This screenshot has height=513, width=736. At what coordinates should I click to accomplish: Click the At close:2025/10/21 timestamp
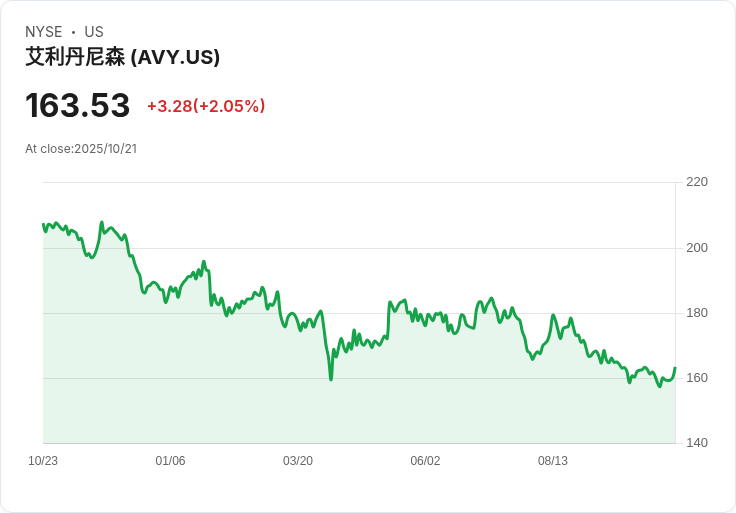pyautogui.click(x=81, y=149)
